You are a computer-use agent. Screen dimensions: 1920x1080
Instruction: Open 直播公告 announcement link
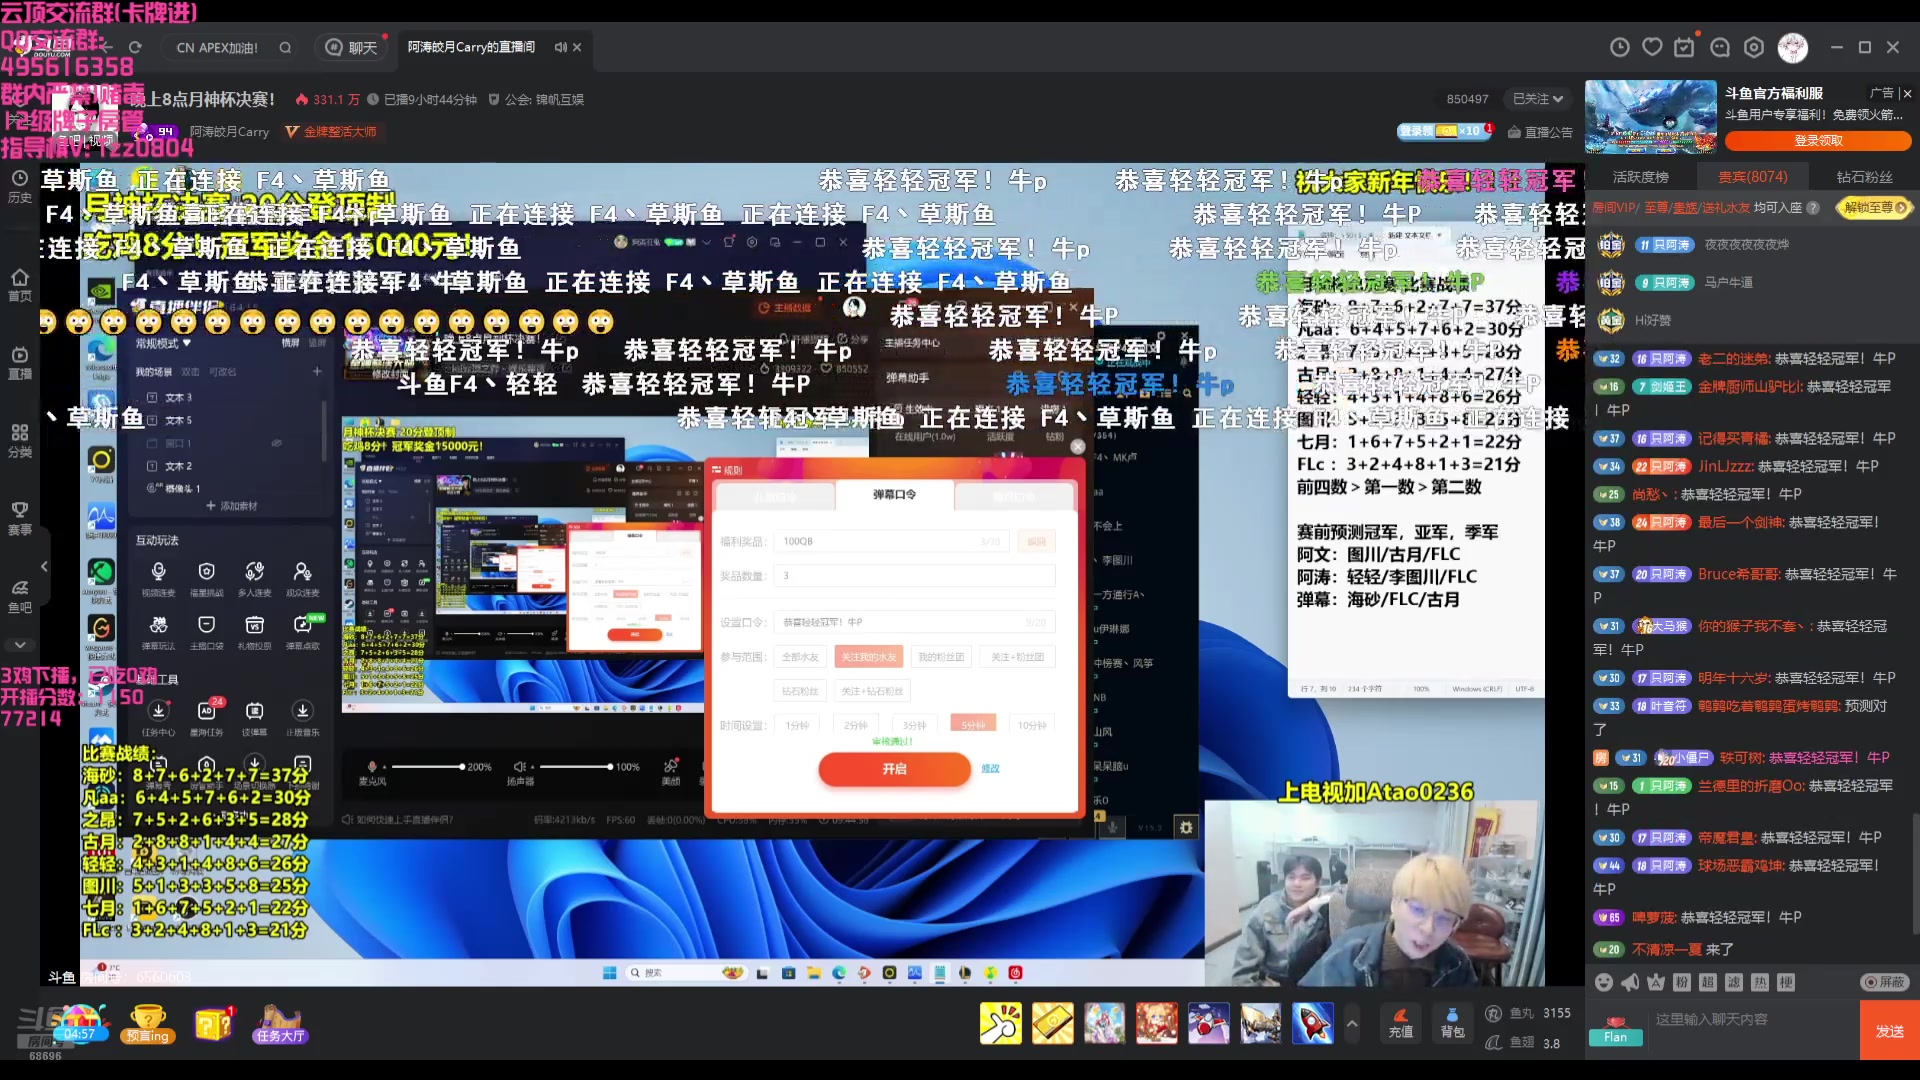tap(1540, 132)
